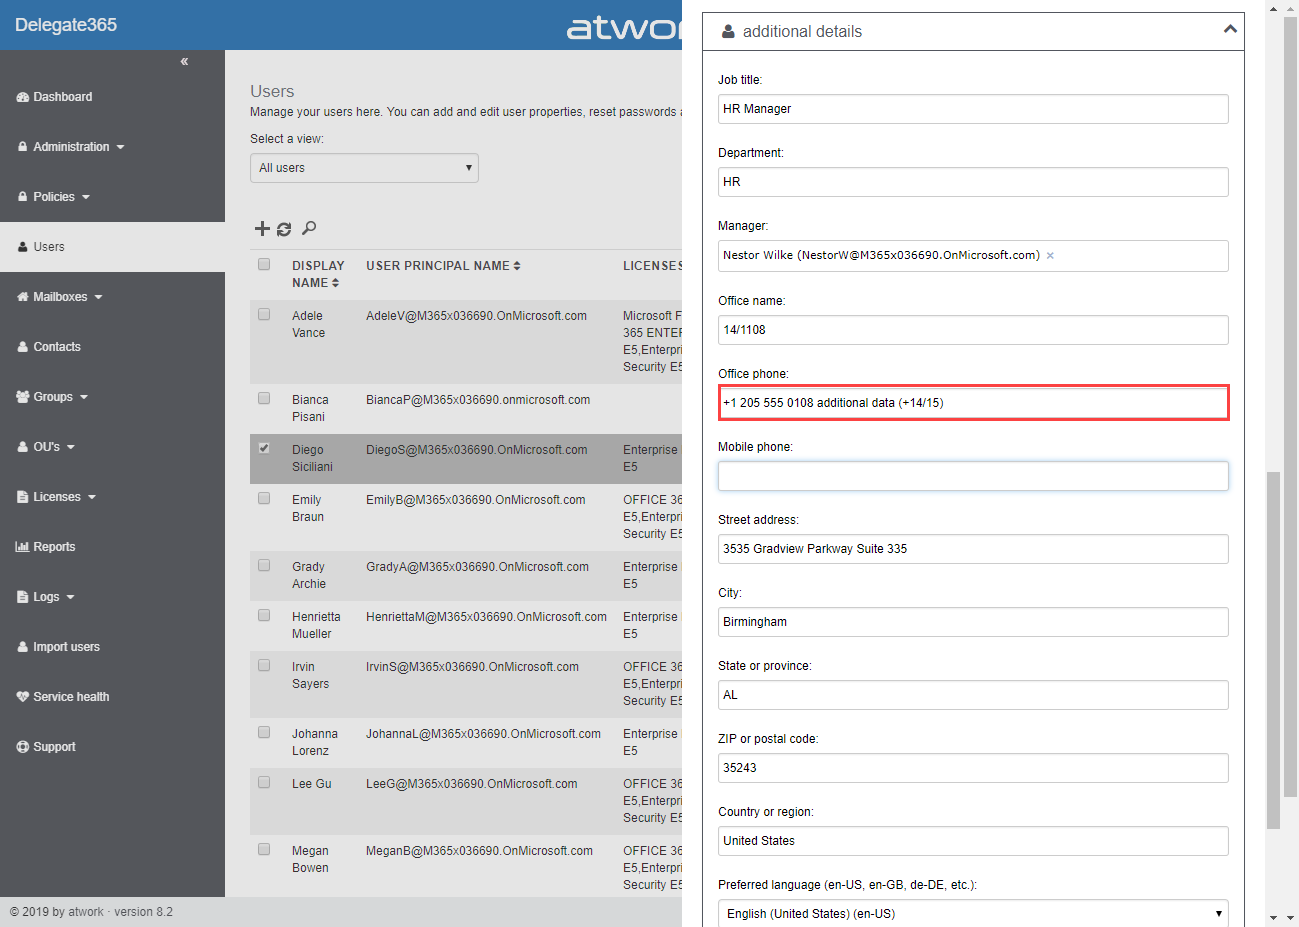Remove Nestor Wilke as manager

coord(1050,256)
